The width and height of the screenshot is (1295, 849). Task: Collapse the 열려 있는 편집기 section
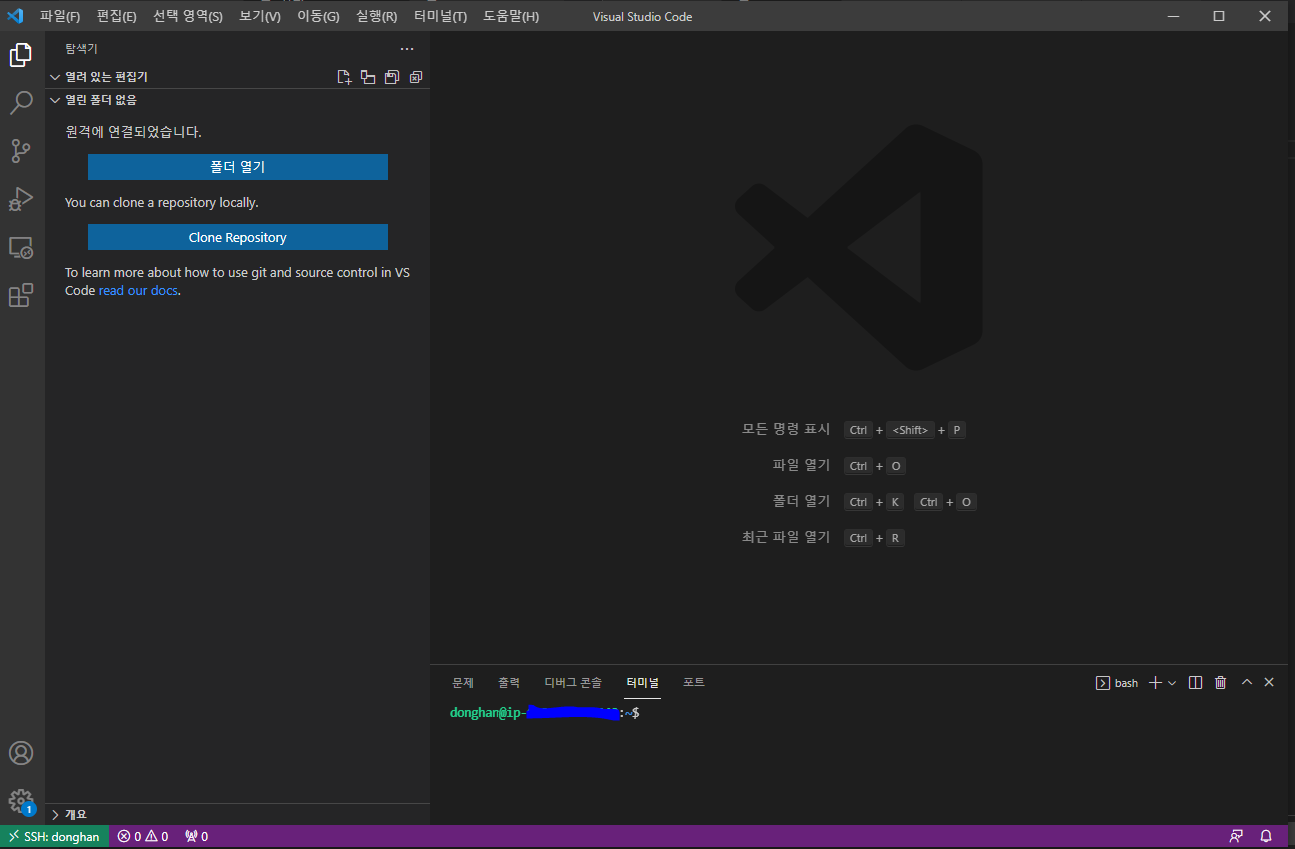click(x=237, y=77)
